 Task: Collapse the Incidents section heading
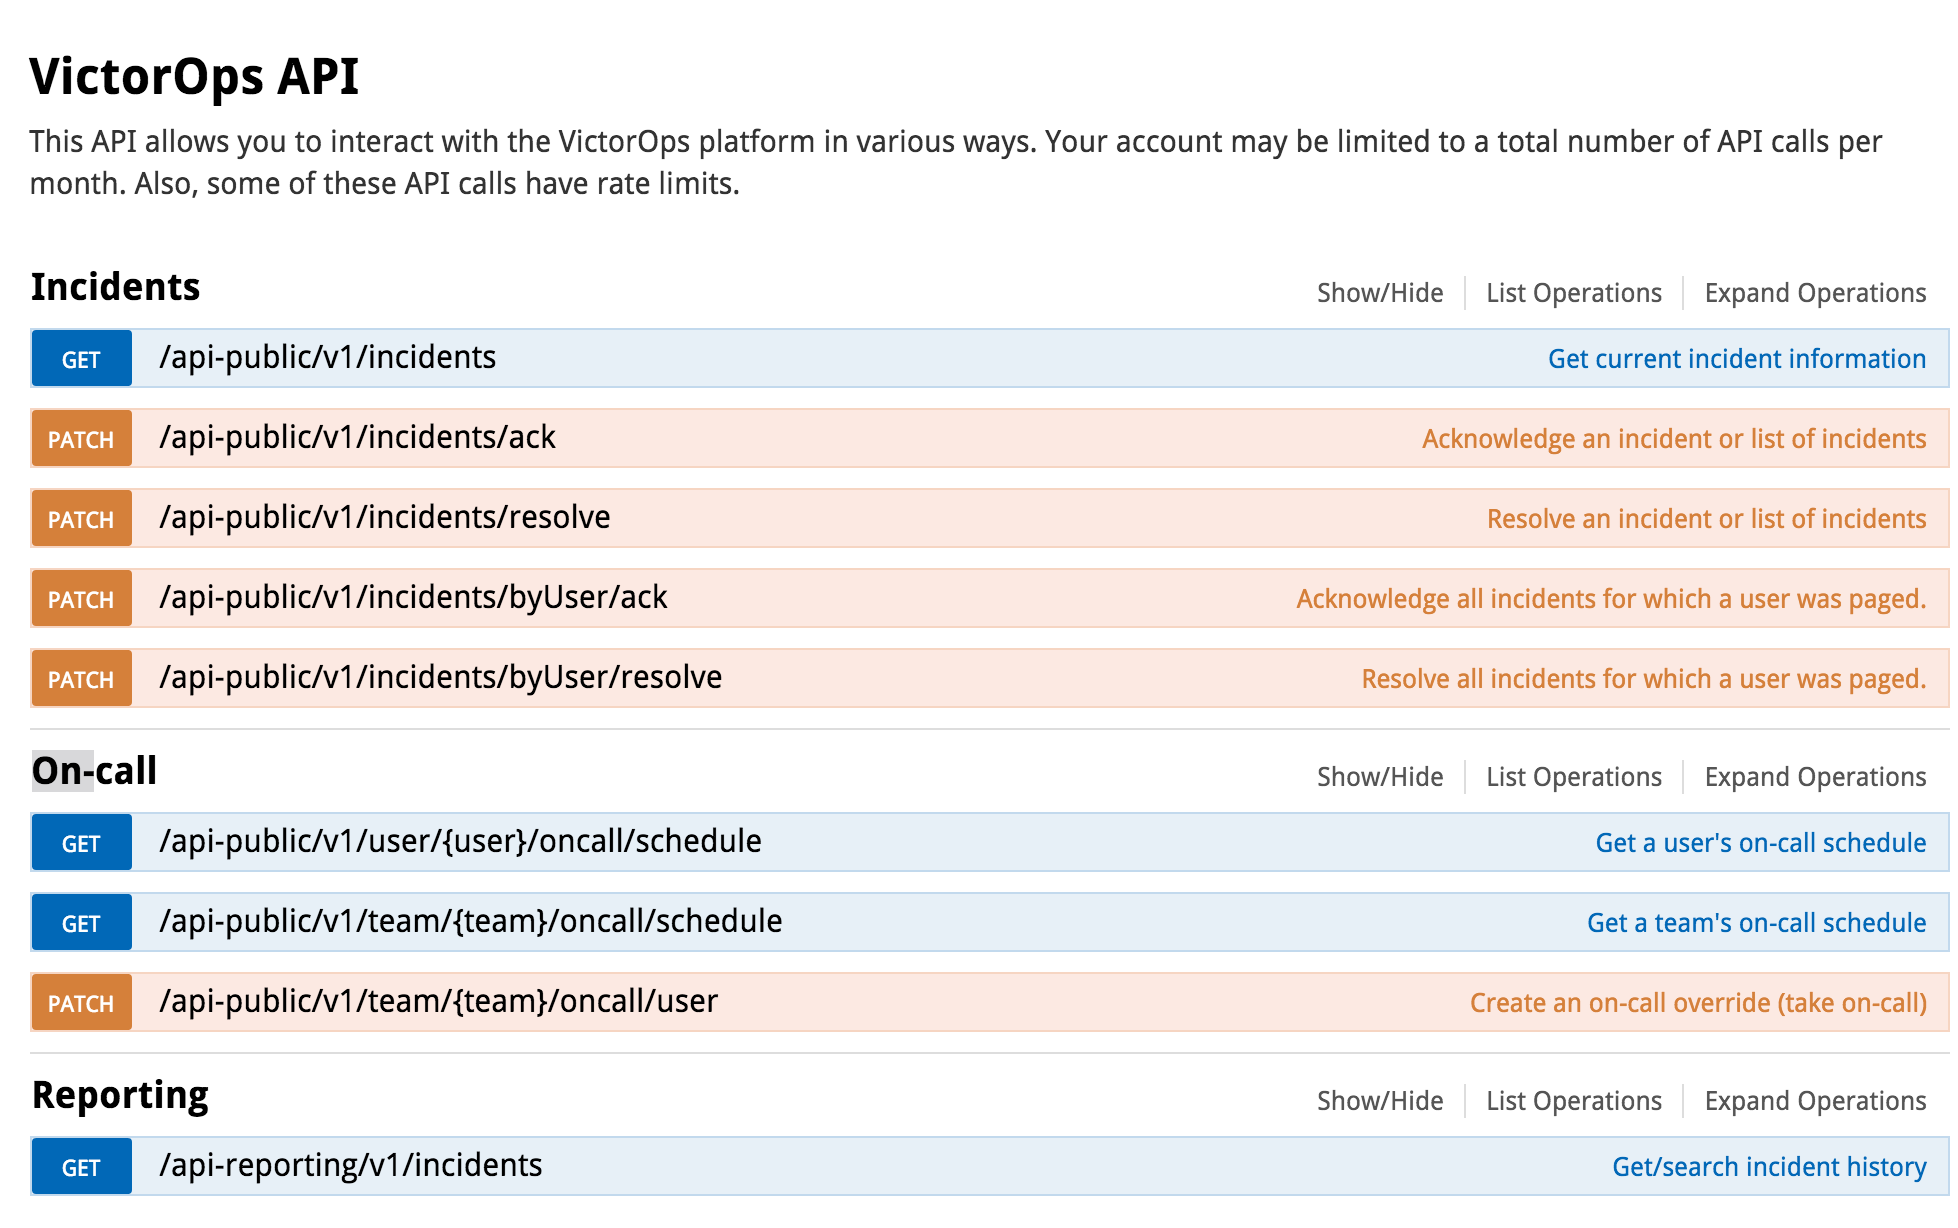point(116,287)
